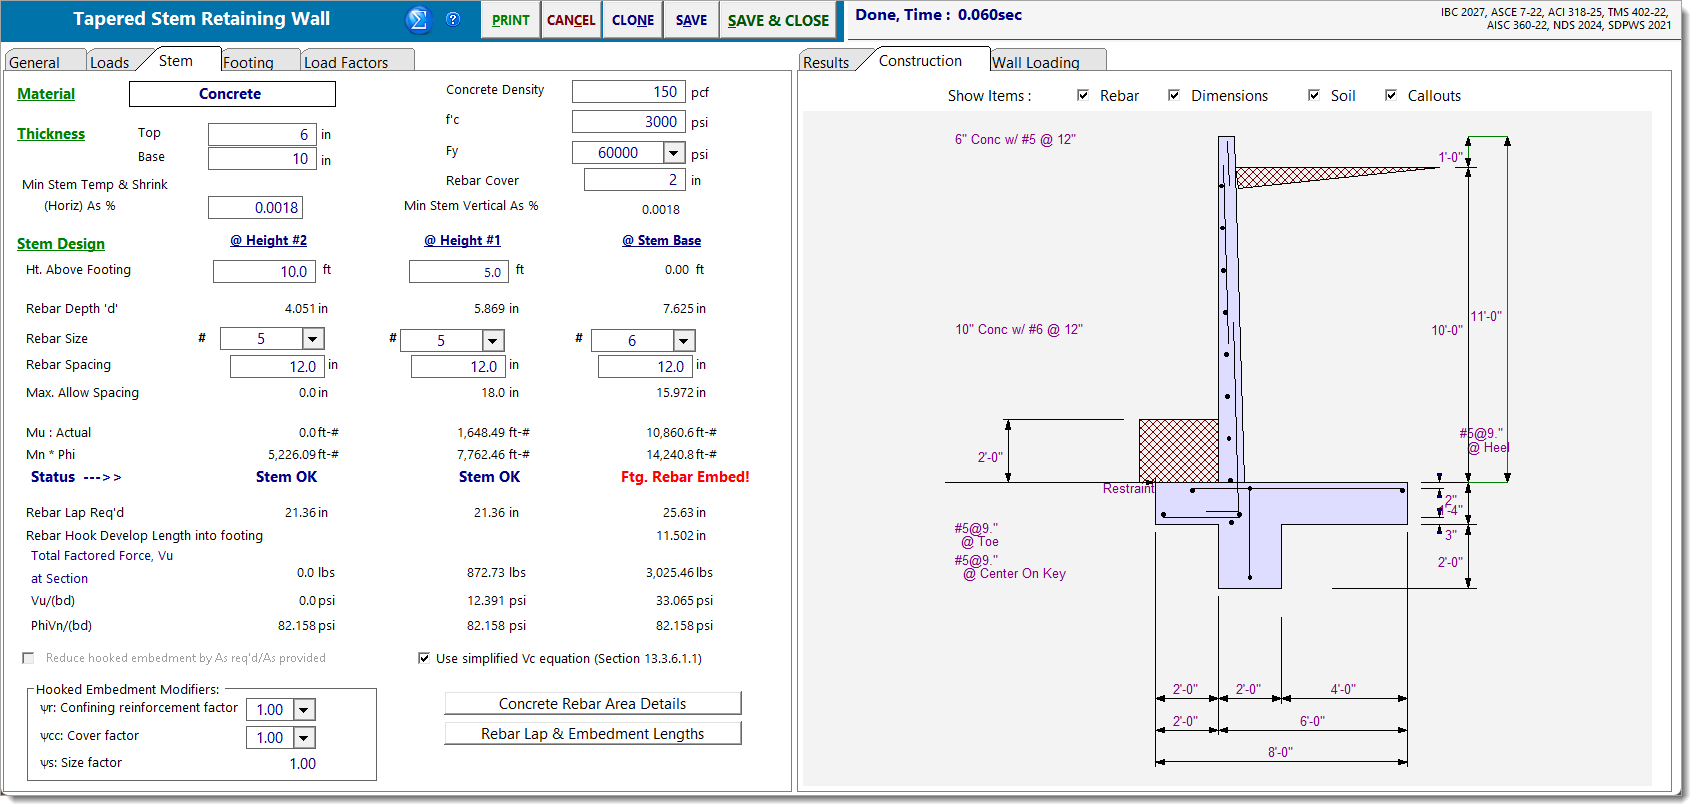Click the blue Sigma calculate icon
The height and width of the screenshot is (811, 1697).
coord(418,19)
